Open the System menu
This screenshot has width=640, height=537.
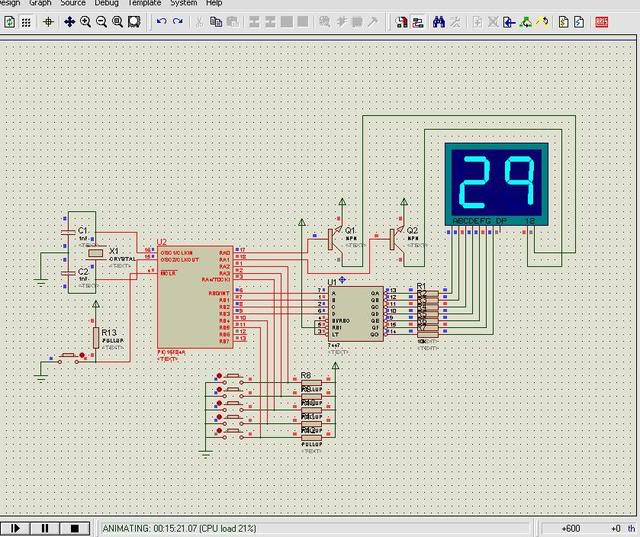tap(183, 4)
